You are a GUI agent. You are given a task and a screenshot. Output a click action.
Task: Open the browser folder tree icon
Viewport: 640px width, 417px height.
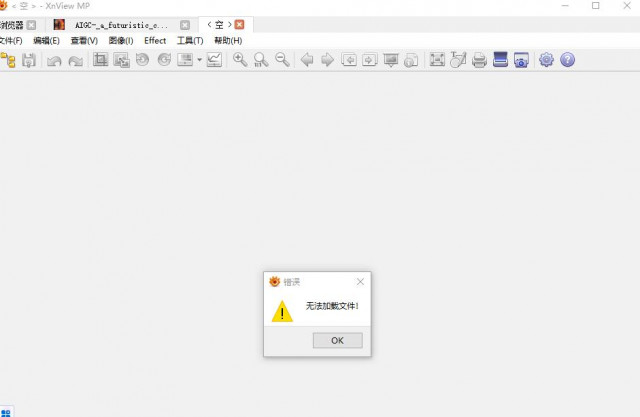8,60
